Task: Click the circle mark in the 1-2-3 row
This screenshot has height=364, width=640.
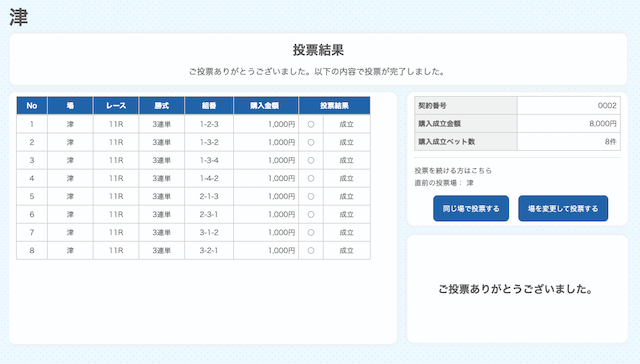Action: (x=311, y=124)
